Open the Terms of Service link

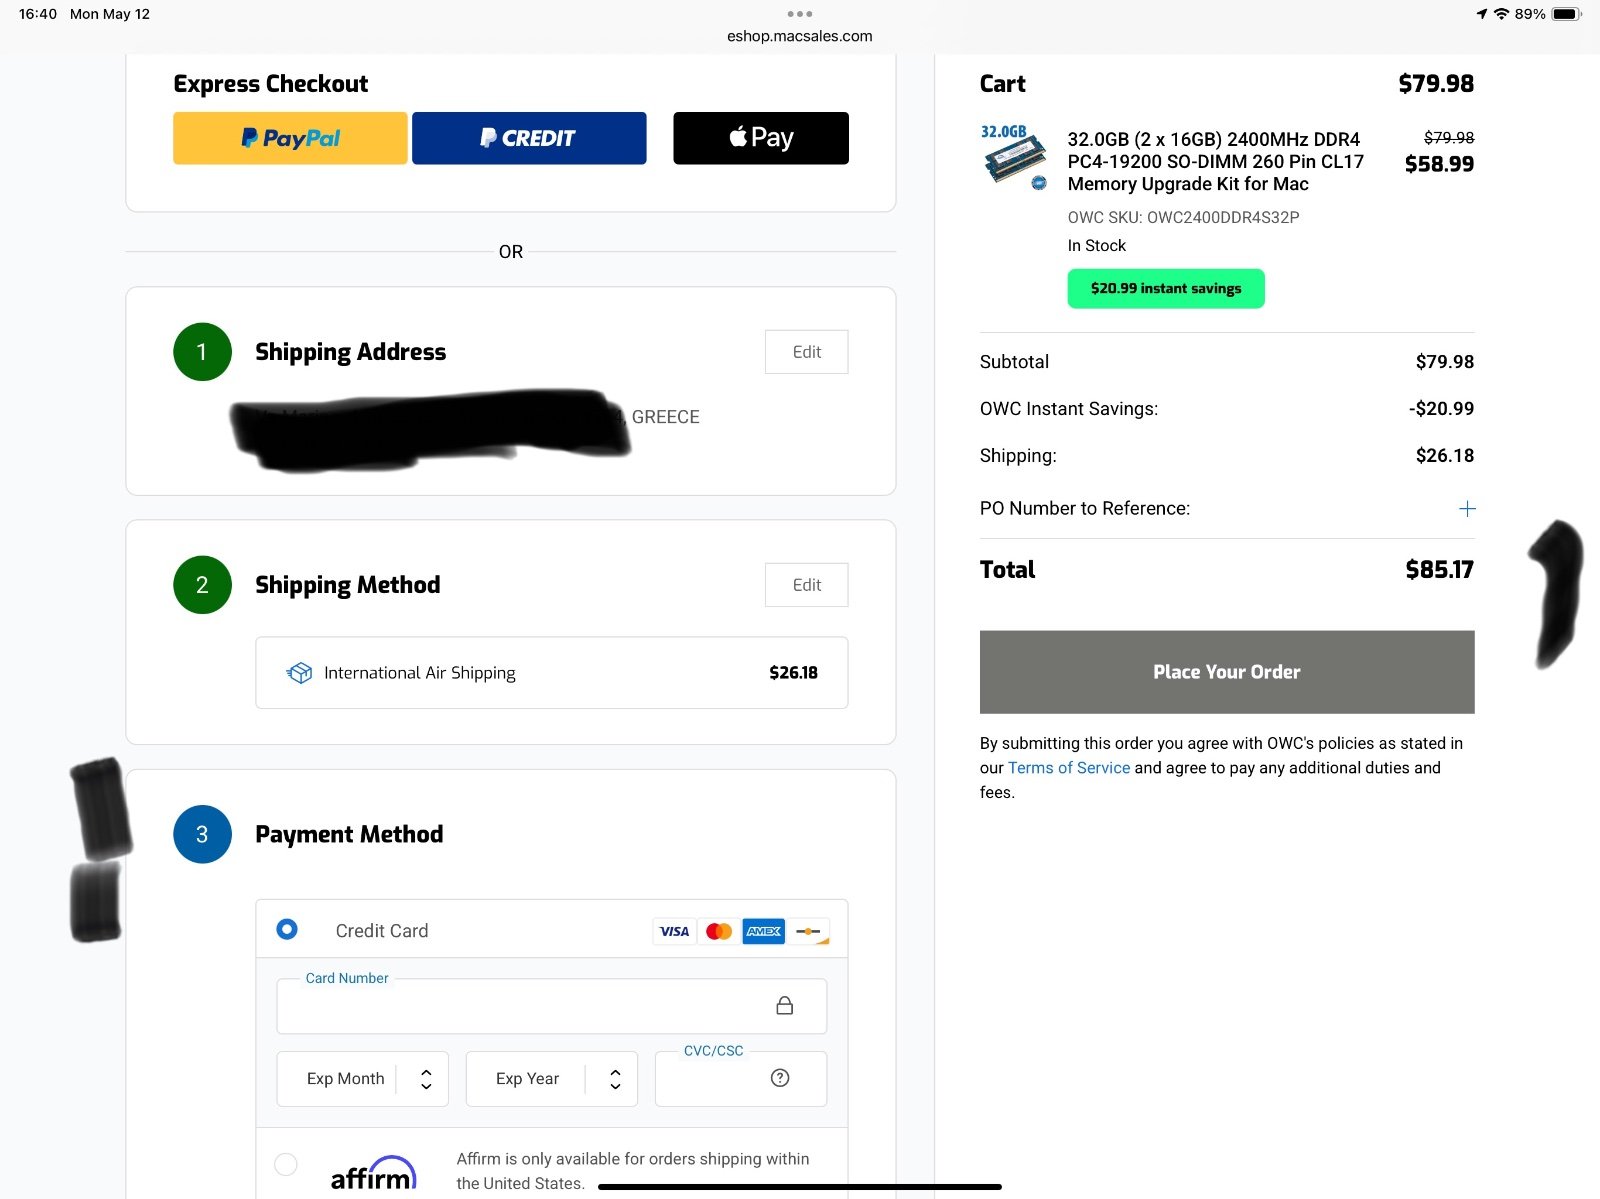(1069, 768)
